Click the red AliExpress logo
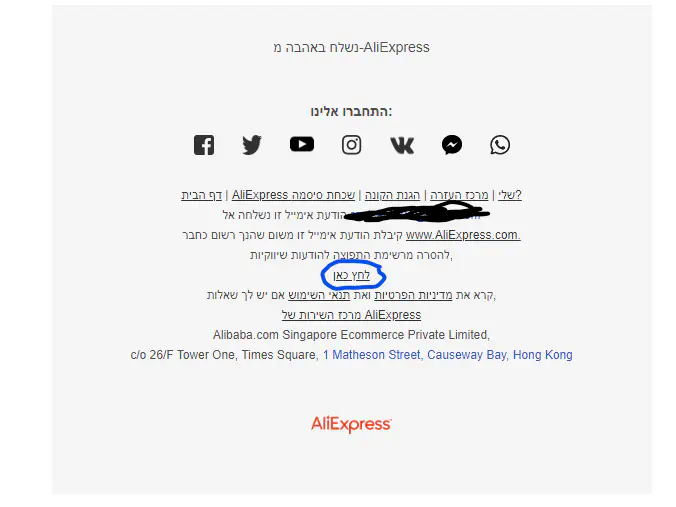This screenshot has height=507, width=676. [351, 424]
